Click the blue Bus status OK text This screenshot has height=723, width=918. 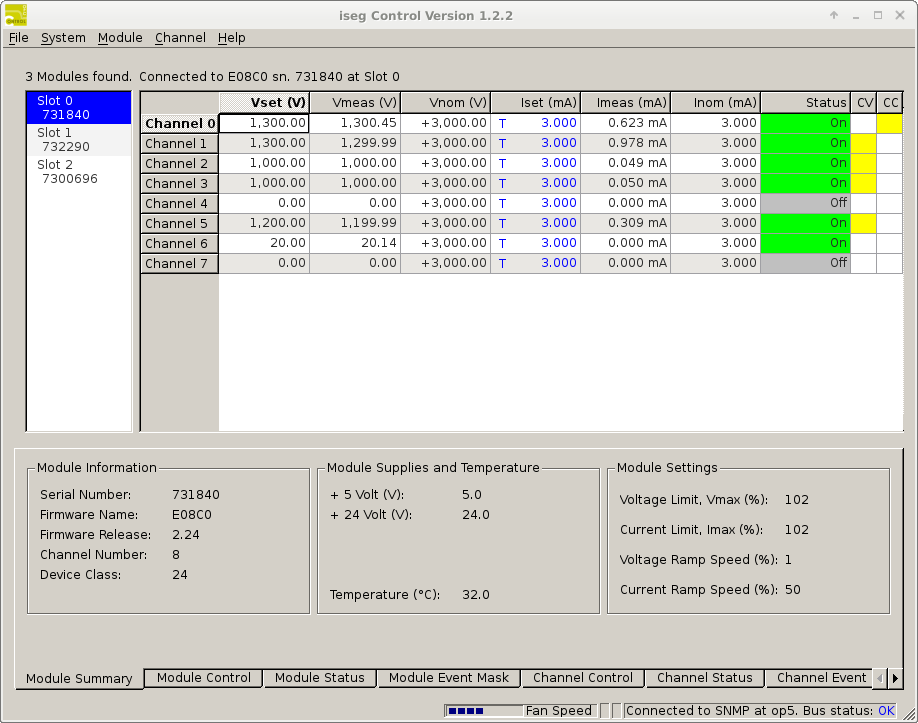click(x=886, y=711)
